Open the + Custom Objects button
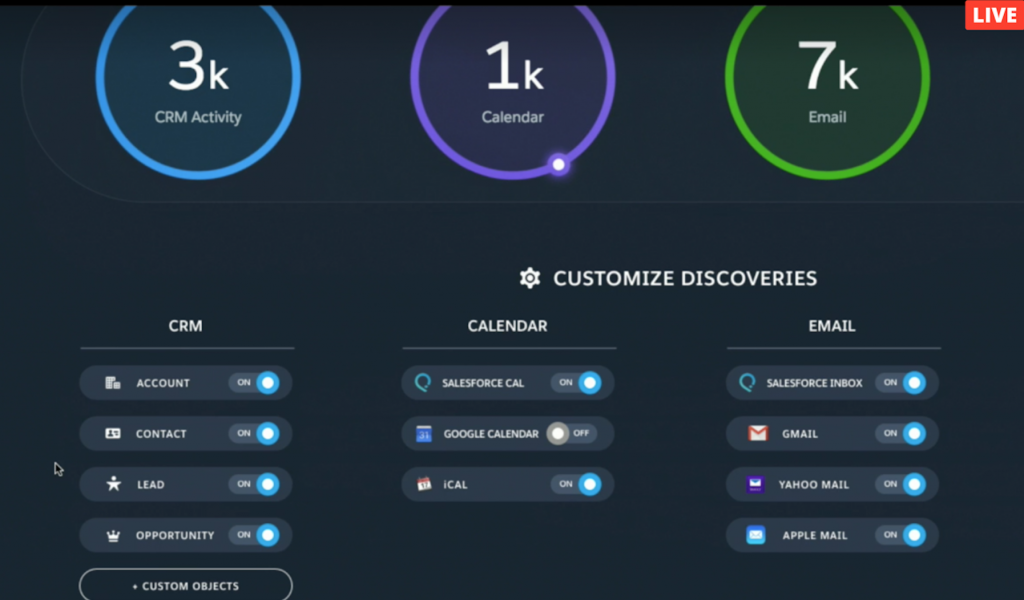This screenshot has width=1024, height=600. click(186, 585)
